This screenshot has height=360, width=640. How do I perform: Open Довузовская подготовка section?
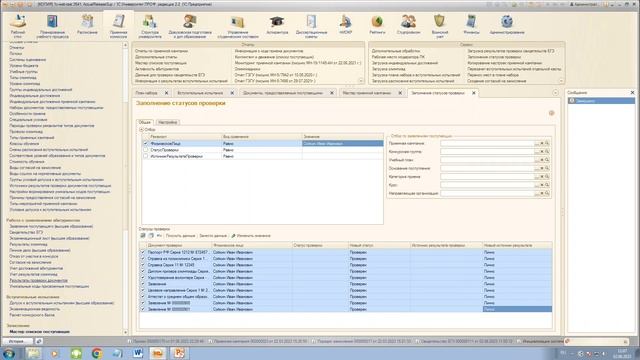[x=190, y=26]
